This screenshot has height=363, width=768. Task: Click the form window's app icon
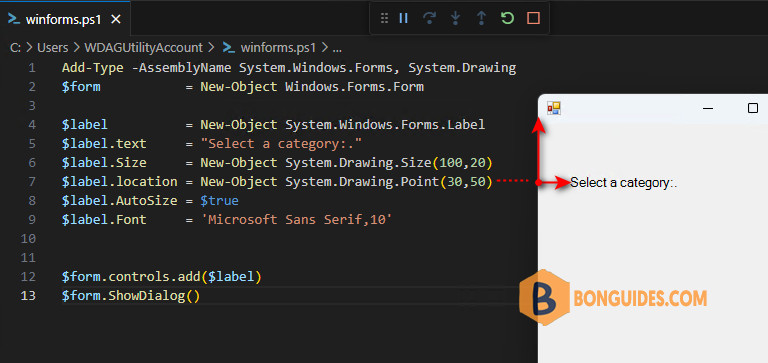pos(554,108)
